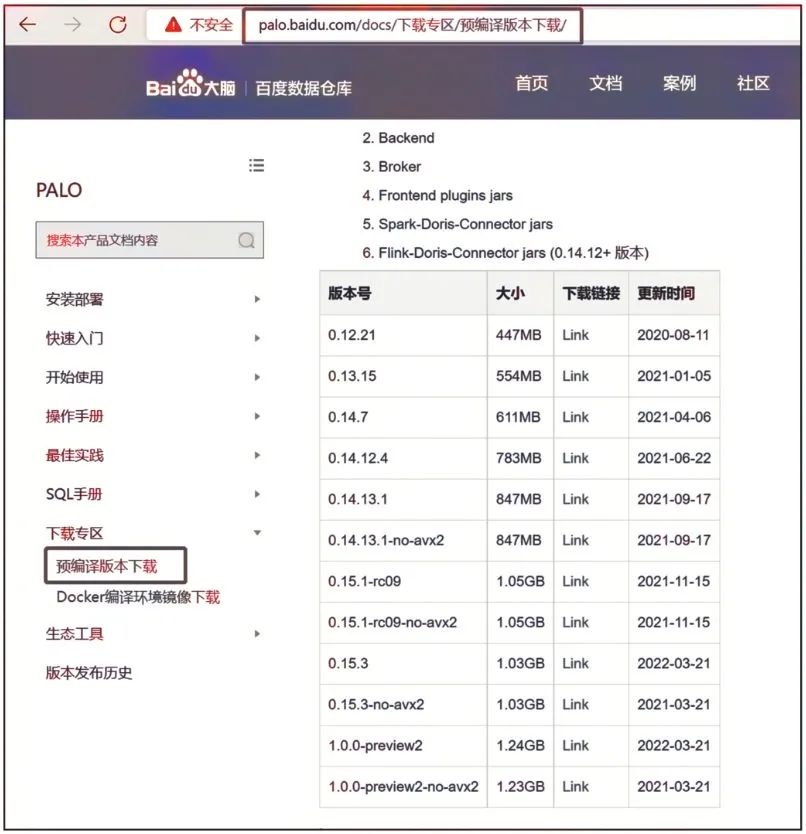Select 下载专区 in sidebar

pyautogui.click(x=74, y=533)
